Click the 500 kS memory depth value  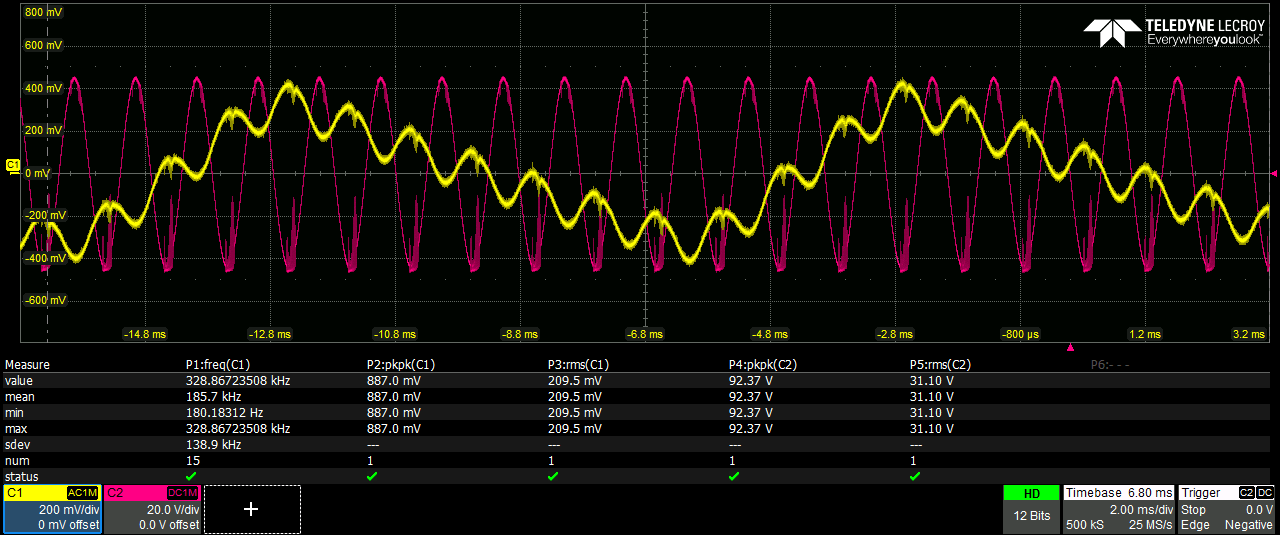point(1084,525)
